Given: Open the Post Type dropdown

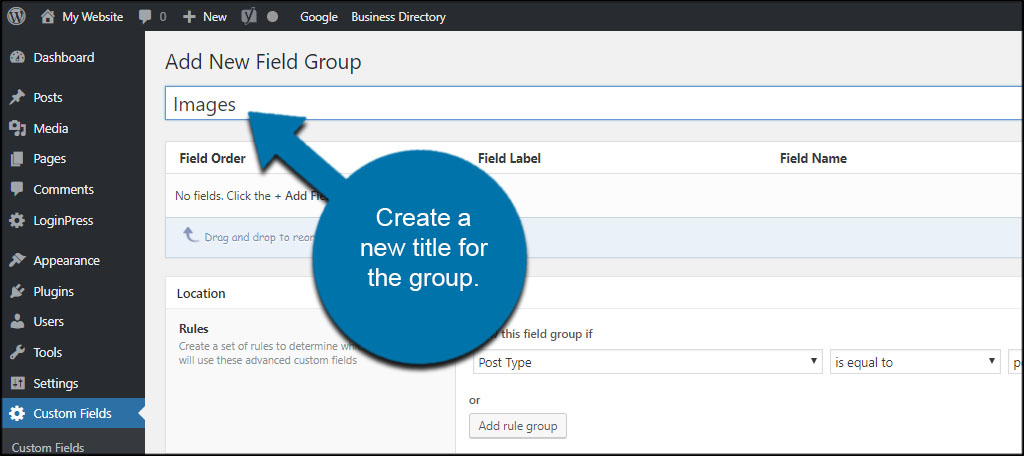Looking at the screenshot, I should point(647,362).
